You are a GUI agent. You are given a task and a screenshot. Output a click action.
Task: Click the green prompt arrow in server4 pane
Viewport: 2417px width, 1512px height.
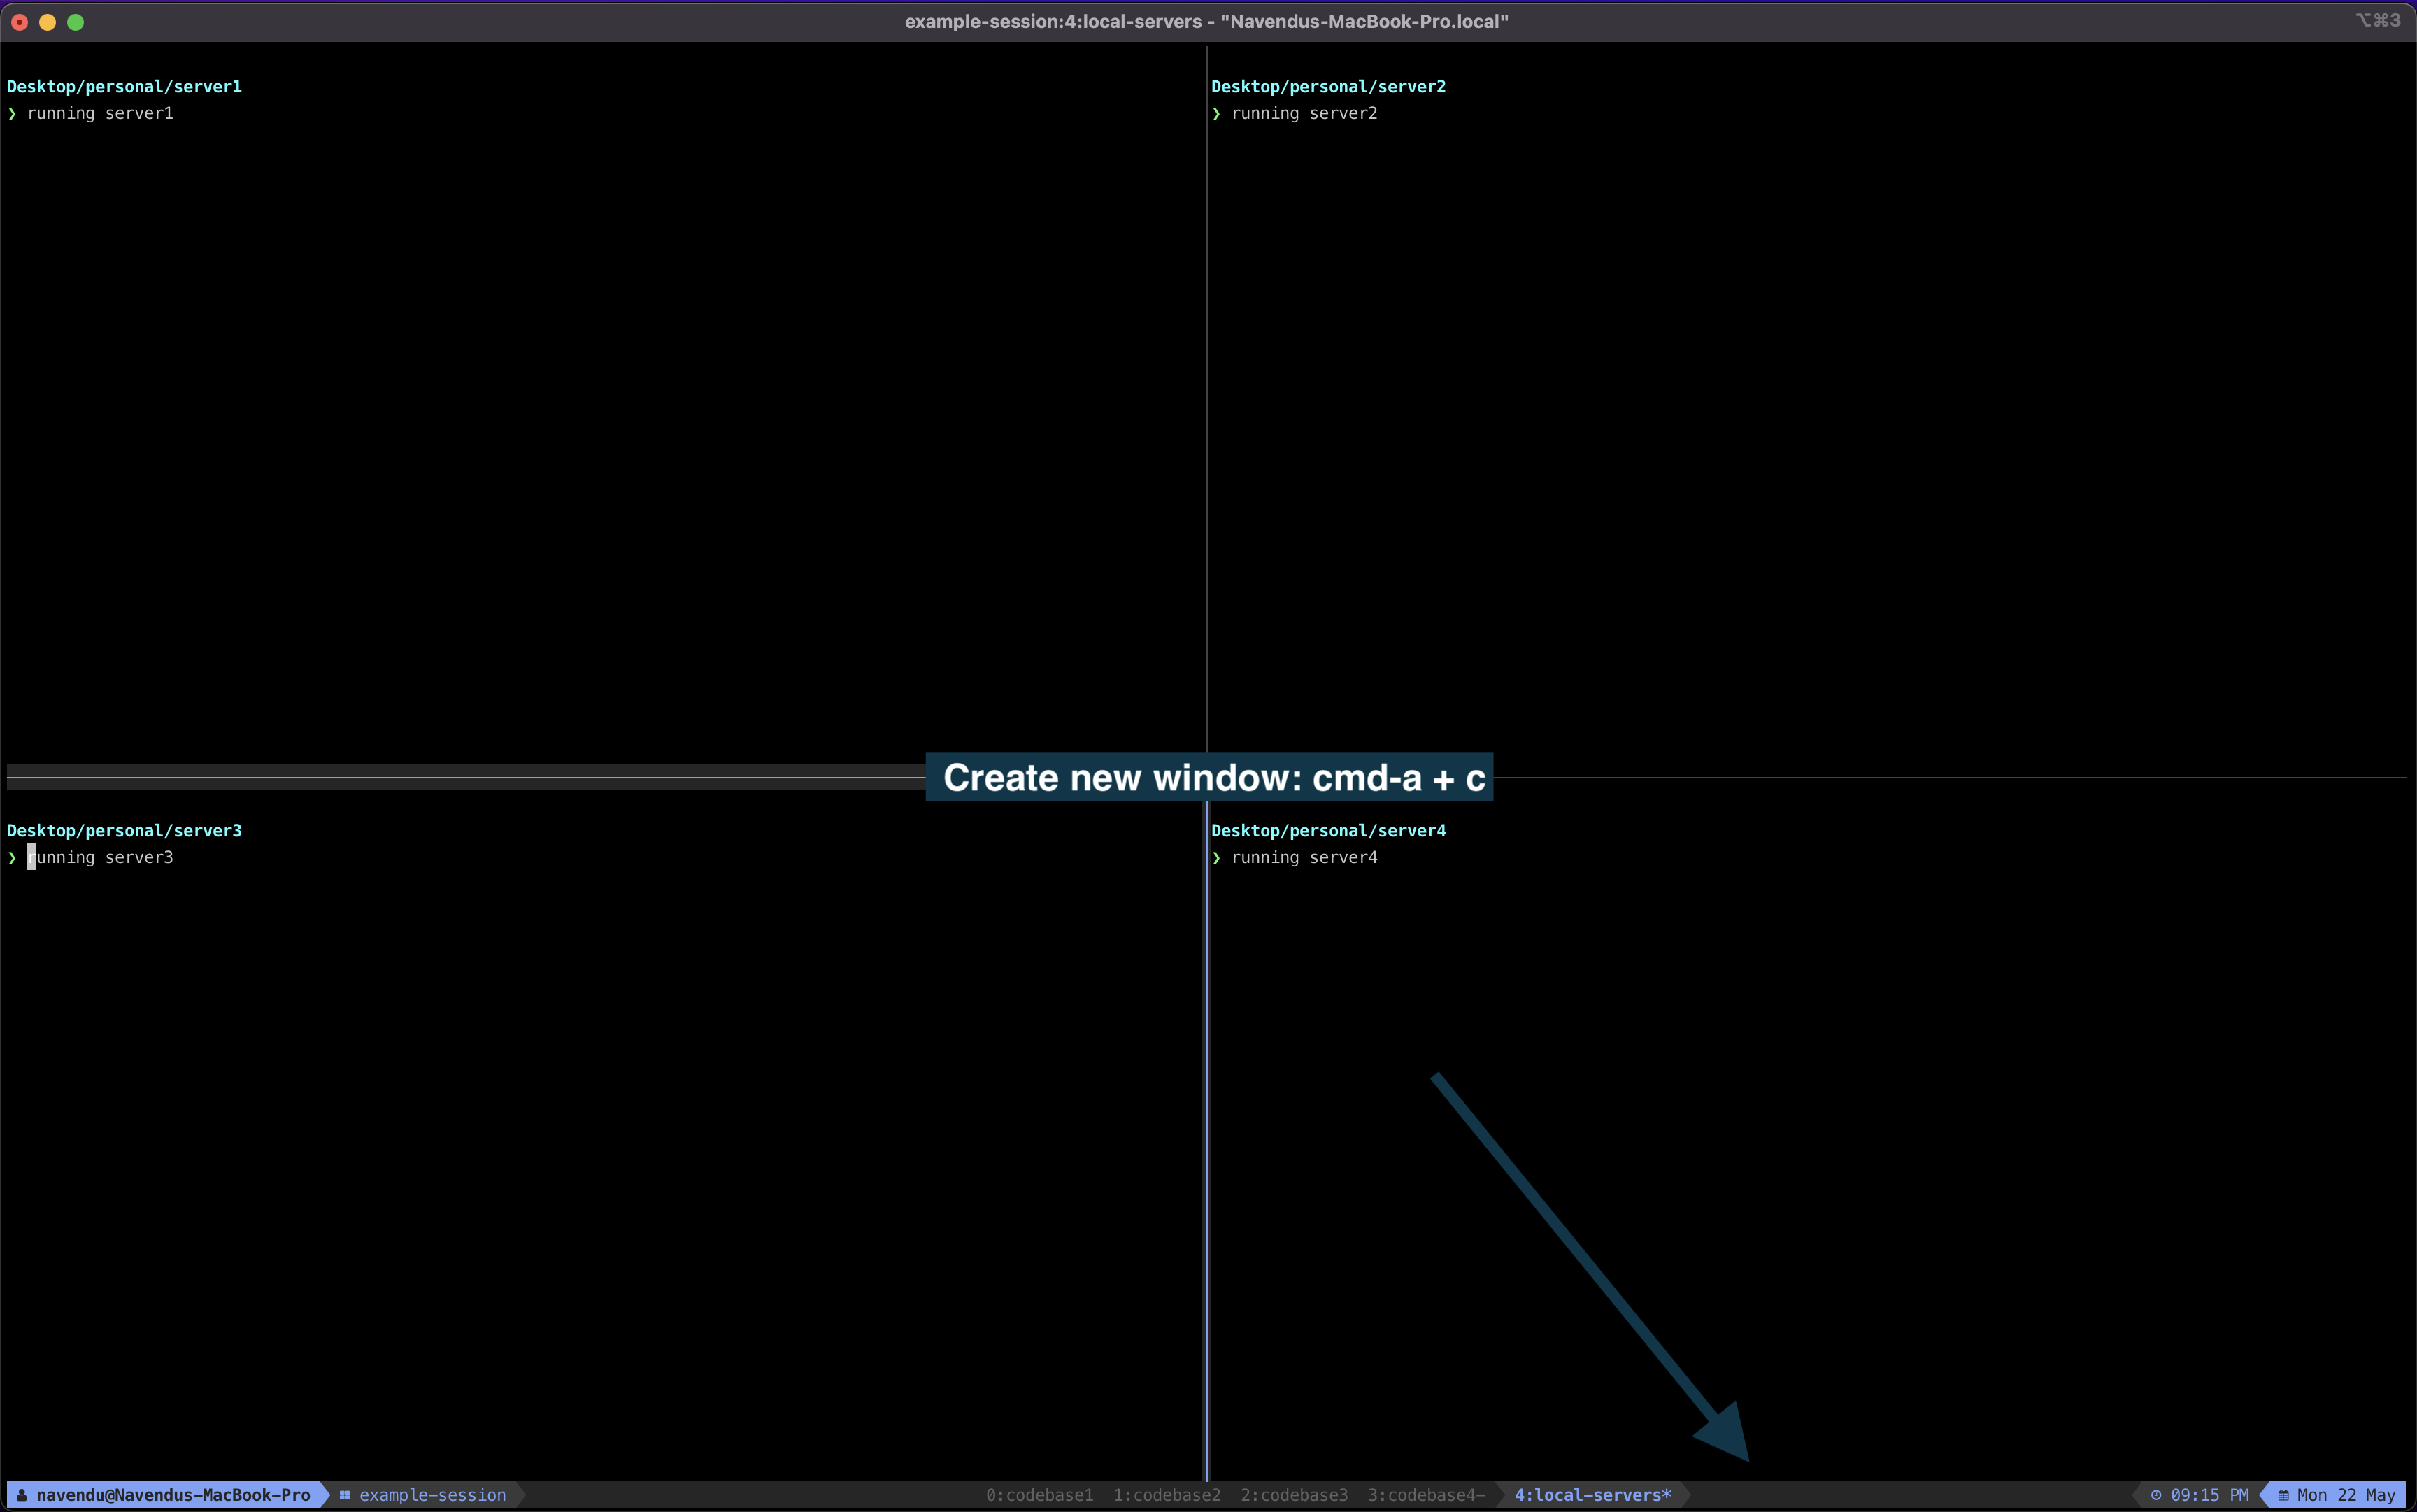1216,858
